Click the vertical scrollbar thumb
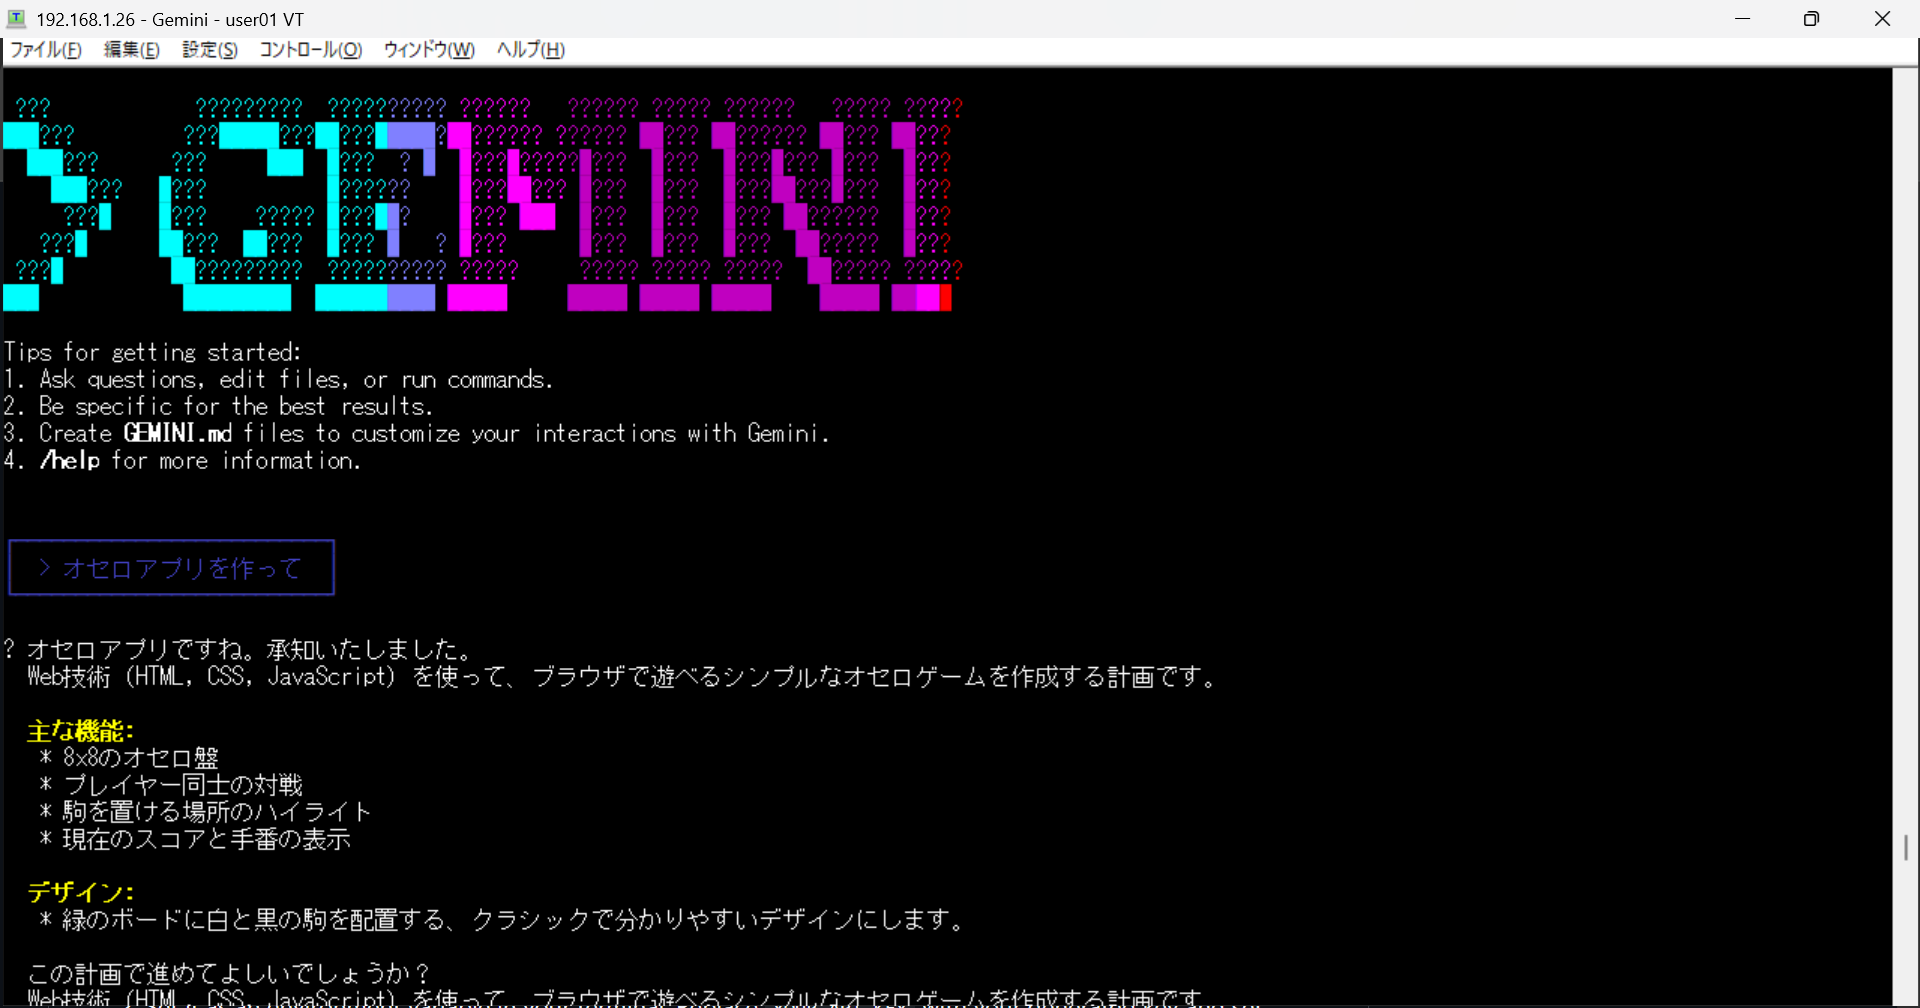 pos(1906,847)
